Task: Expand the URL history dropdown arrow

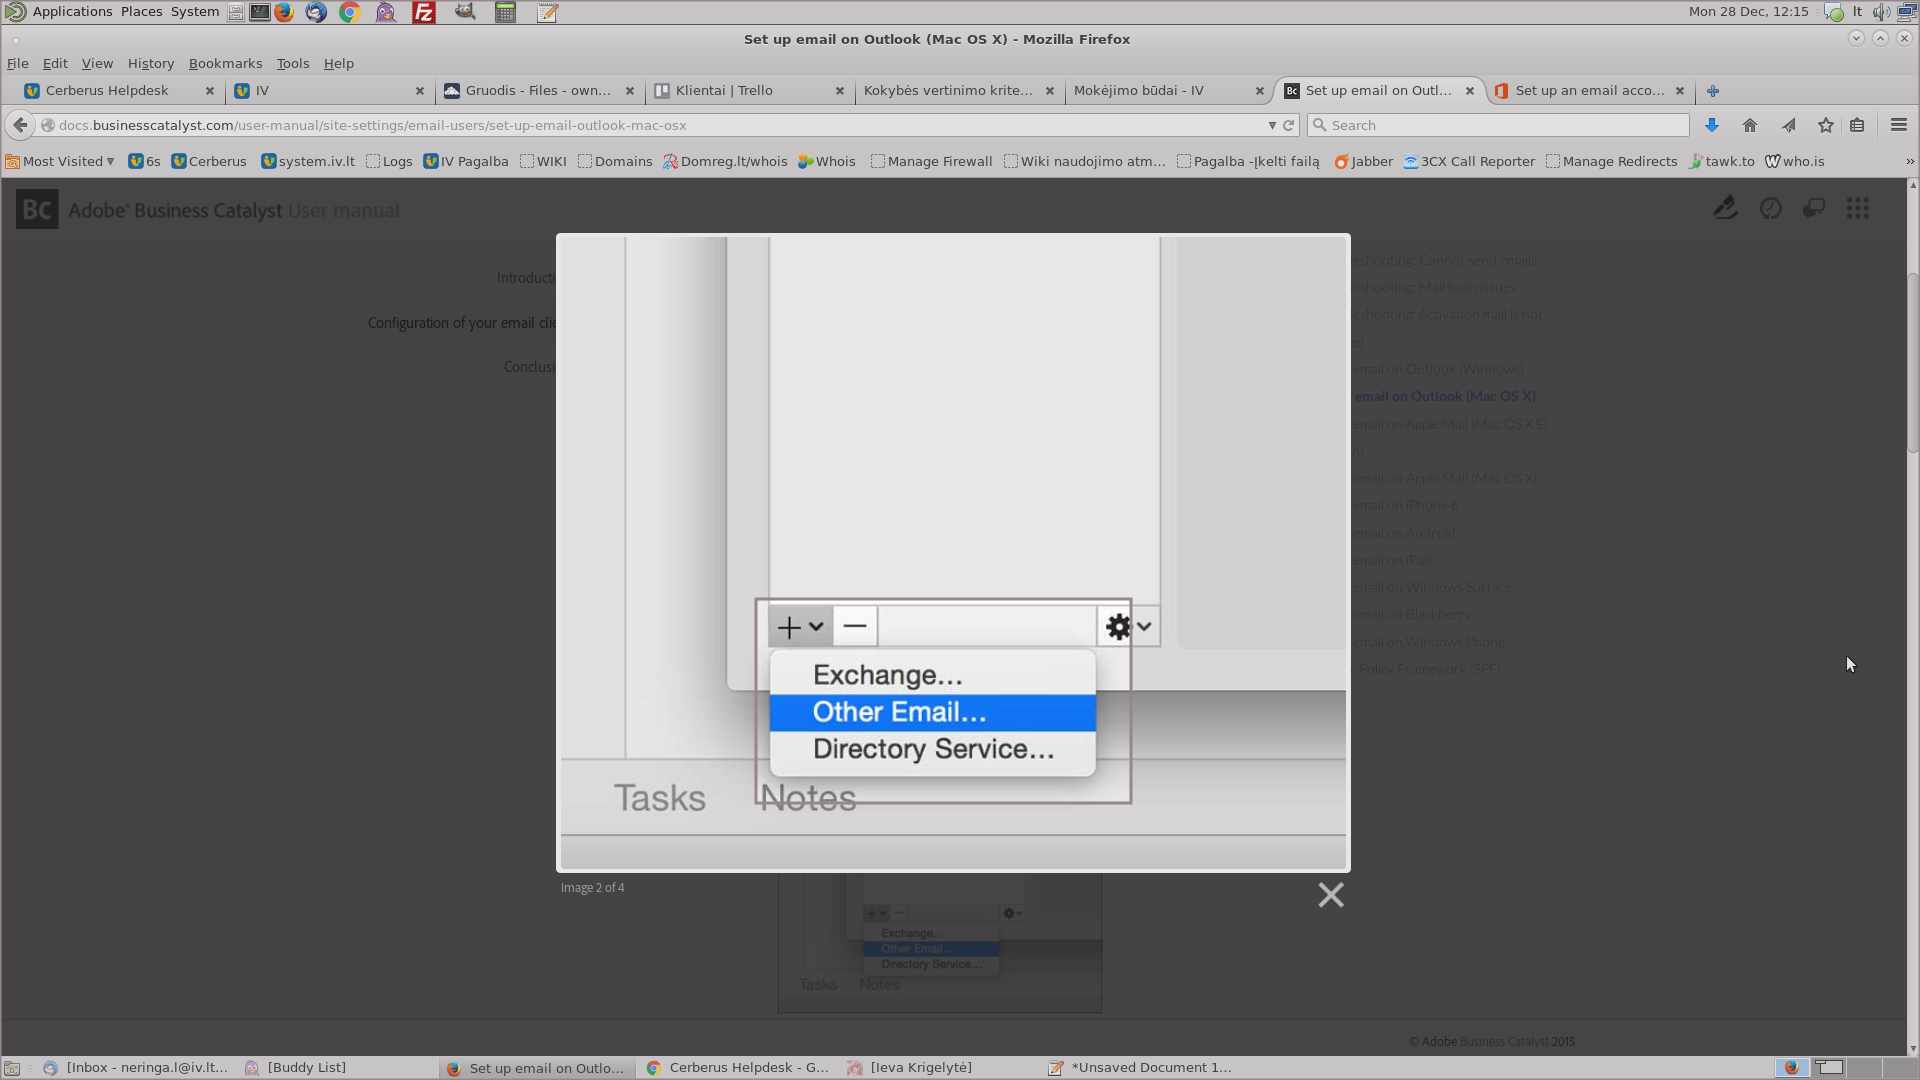Action: click(1272, 125)
